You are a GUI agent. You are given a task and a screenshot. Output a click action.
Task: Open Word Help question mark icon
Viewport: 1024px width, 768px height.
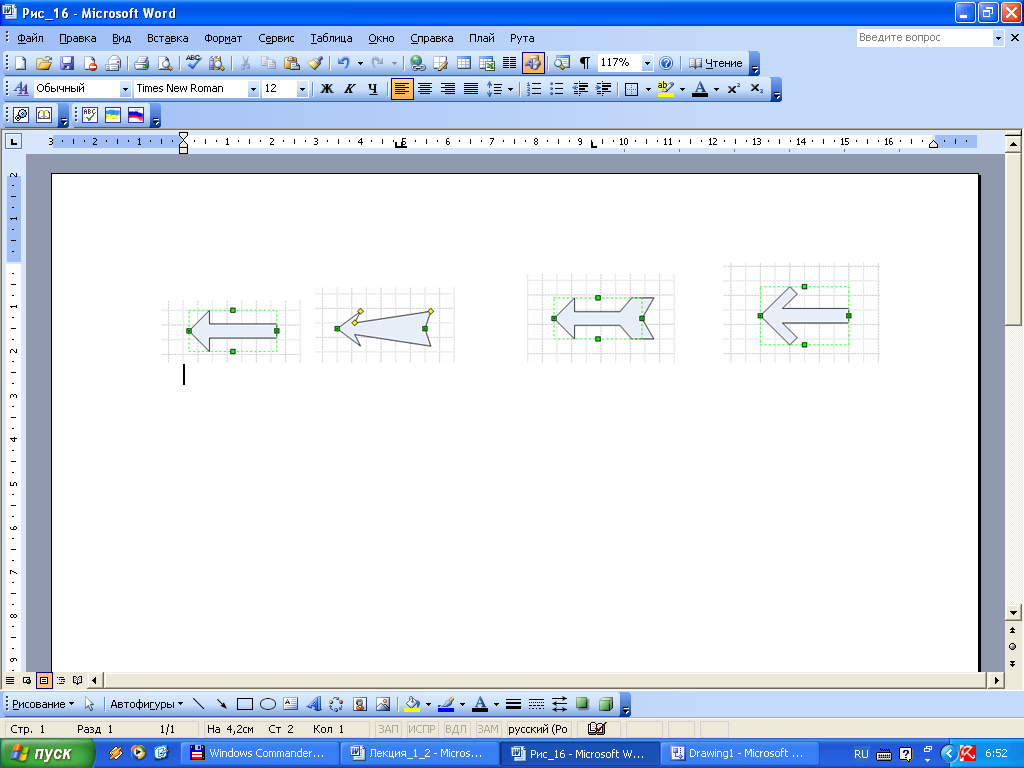tap(665, 63)
